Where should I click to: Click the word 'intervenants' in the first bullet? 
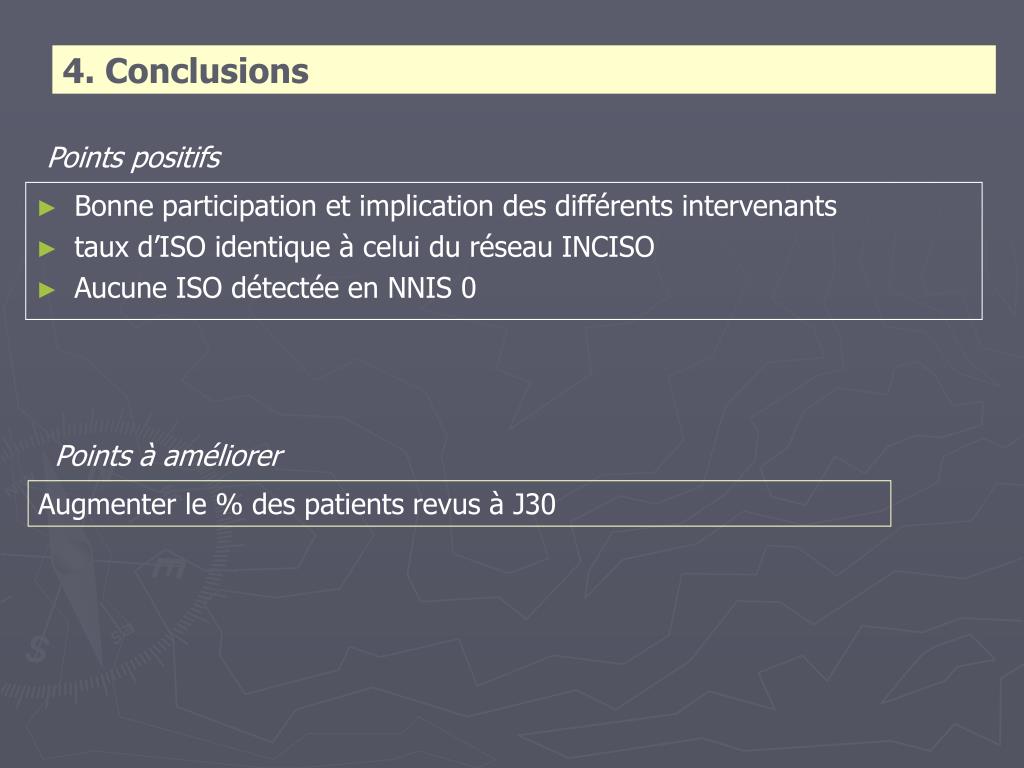point(759,206)
